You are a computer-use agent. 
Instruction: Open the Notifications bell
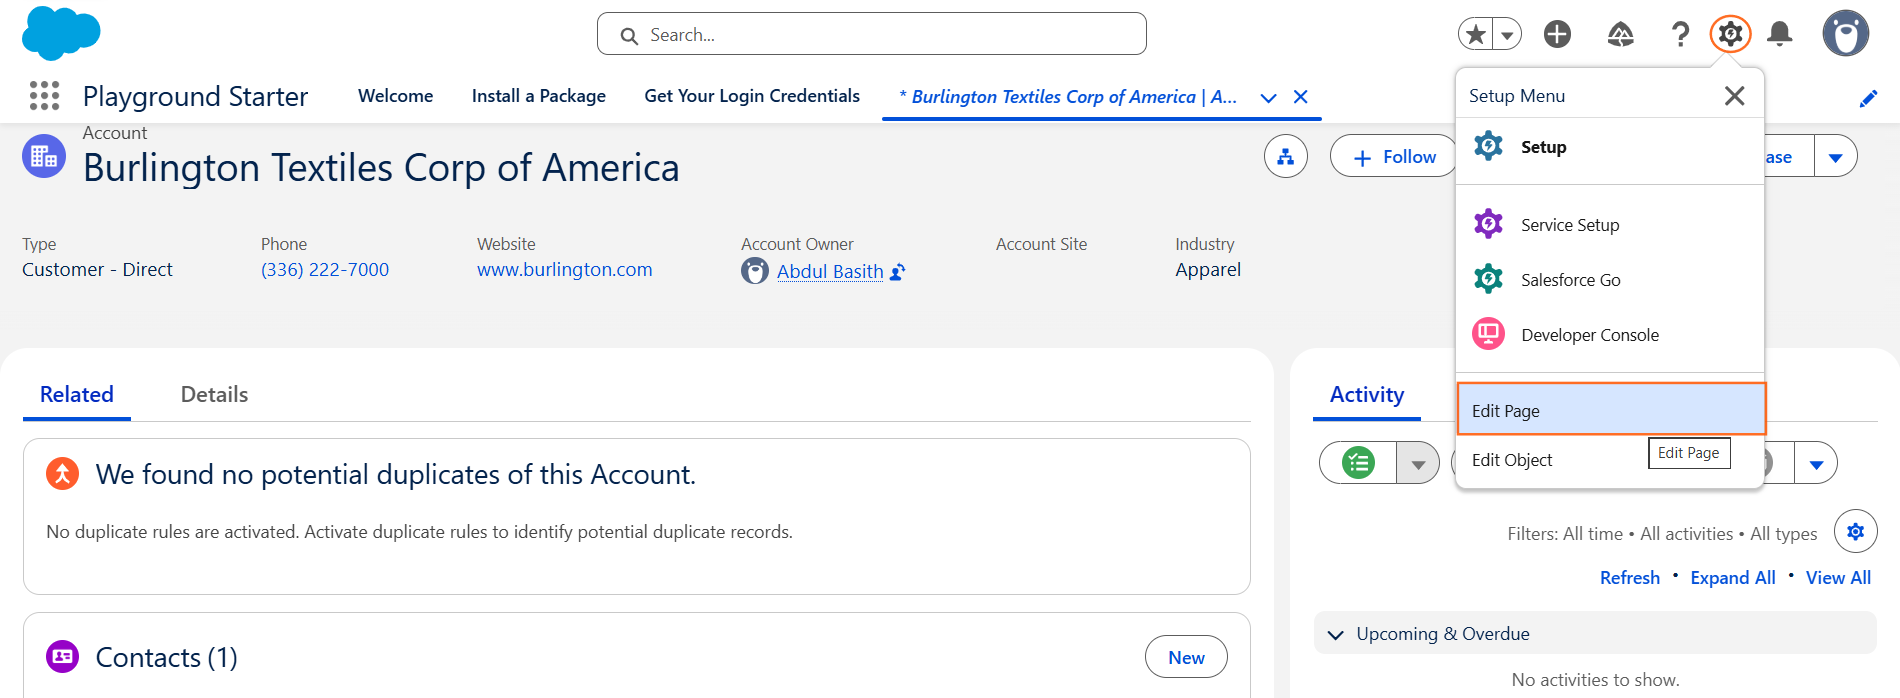point(1780,34)
